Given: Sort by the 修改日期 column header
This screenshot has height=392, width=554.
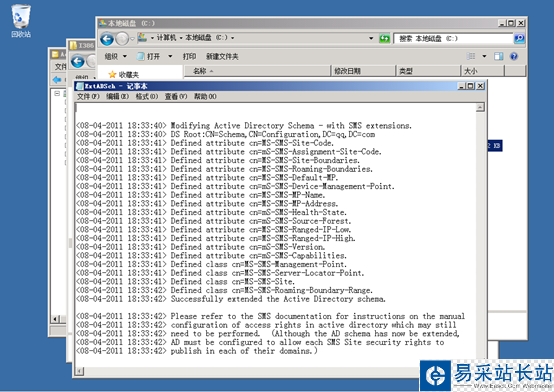Looking at the screenshot, I should click(x=363, y=71).
